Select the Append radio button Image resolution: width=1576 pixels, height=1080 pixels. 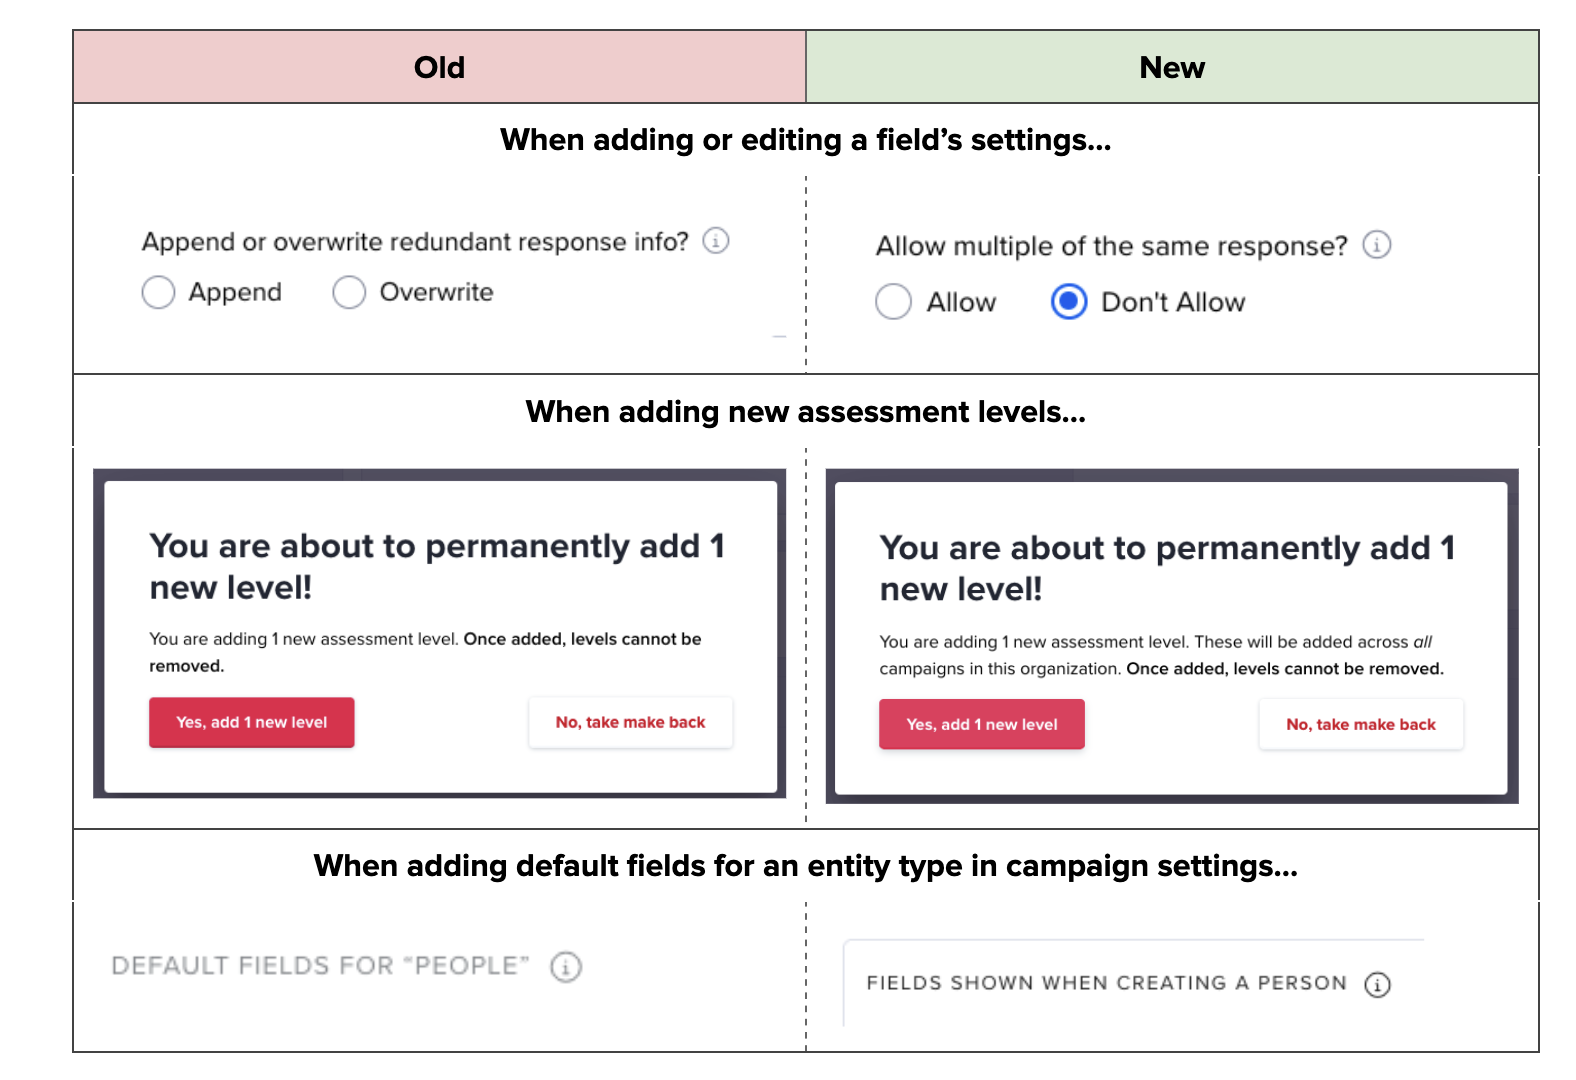click(x=158, y=293)
